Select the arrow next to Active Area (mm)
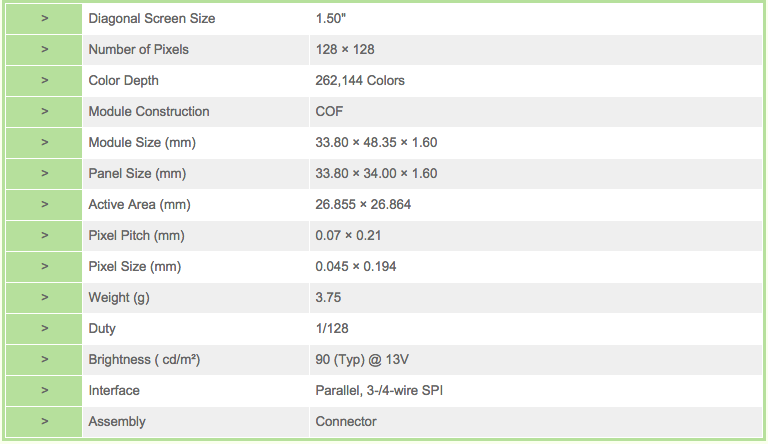This screenshot has height=444, width=768. tap(45, 204)
